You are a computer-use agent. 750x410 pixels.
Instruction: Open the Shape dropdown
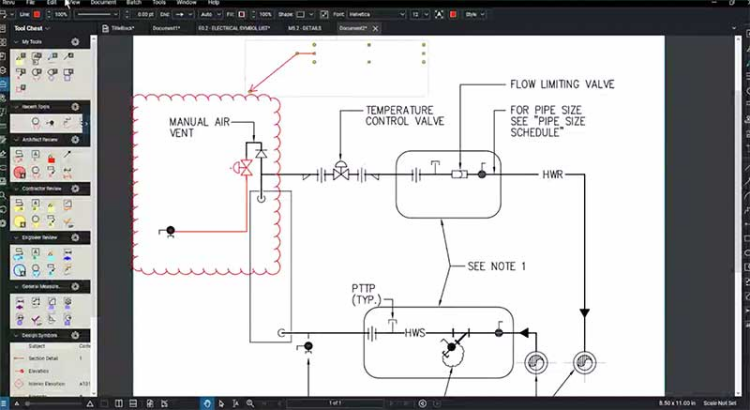click(305, 15)
